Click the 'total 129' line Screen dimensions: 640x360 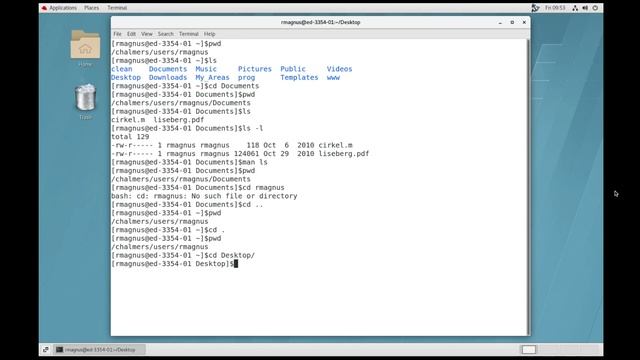pos(130,137)
